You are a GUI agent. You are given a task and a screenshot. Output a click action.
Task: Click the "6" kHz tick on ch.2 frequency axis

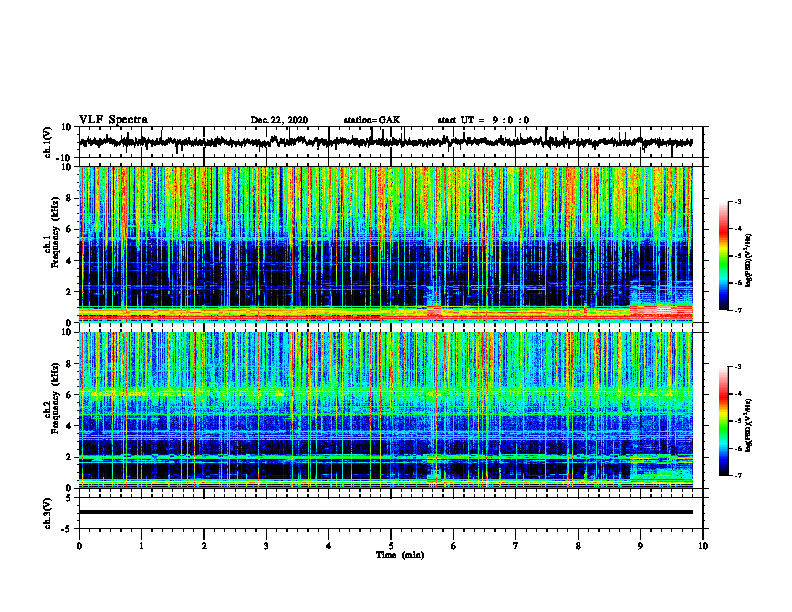click(69, 395)
